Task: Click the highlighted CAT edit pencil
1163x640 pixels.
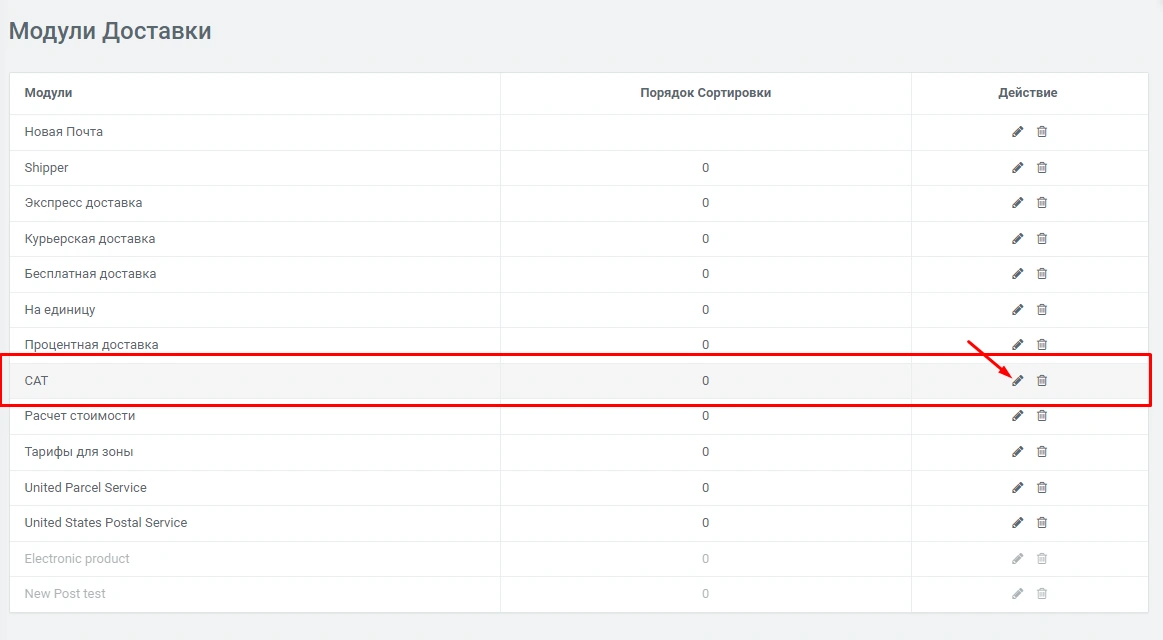Action: coord(1017,381)
